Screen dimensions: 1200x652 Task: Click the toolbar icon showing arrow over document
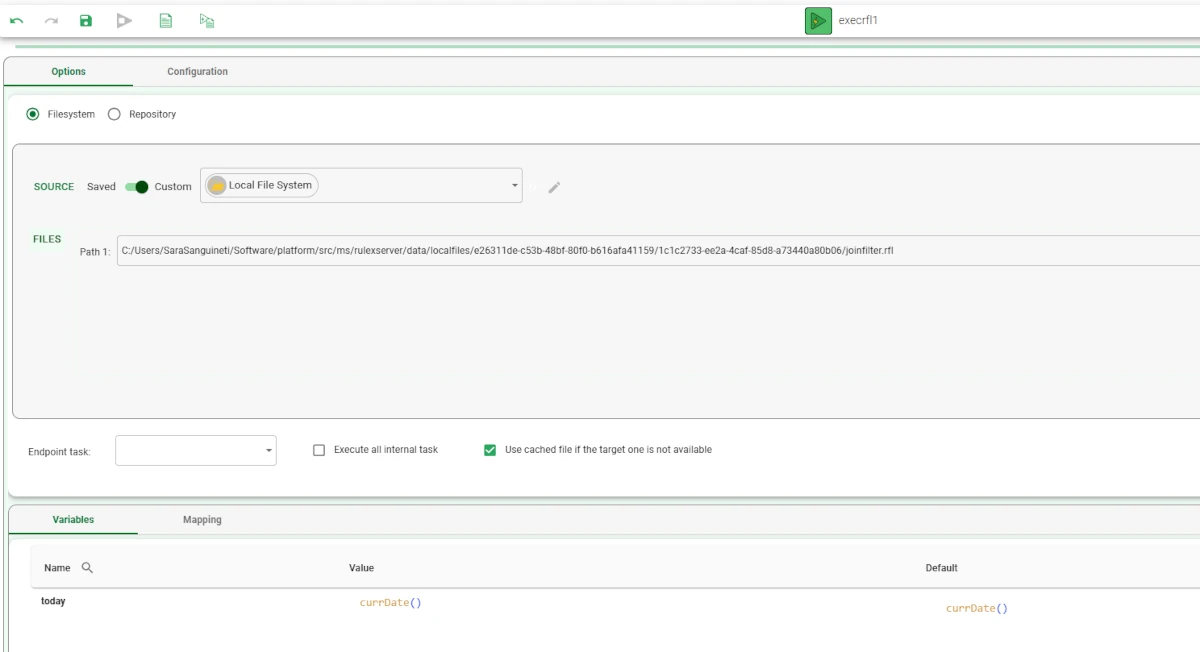click(x=207, y=21)
